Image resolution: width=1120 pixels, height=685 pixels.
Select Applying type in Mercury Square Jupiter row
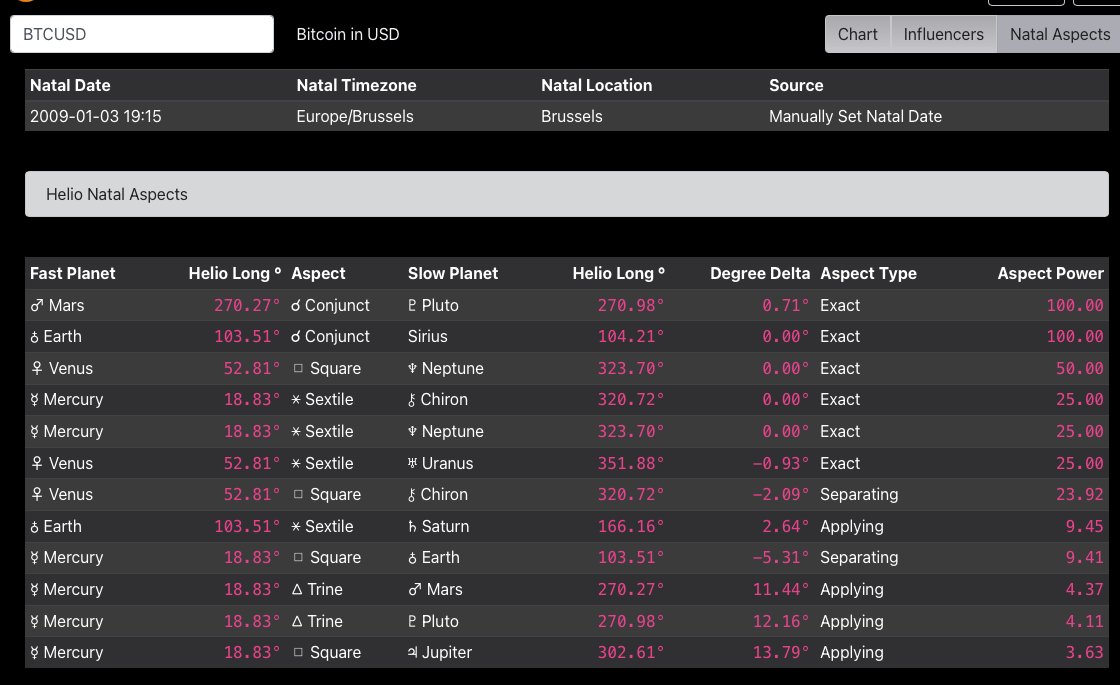(851, 652)
